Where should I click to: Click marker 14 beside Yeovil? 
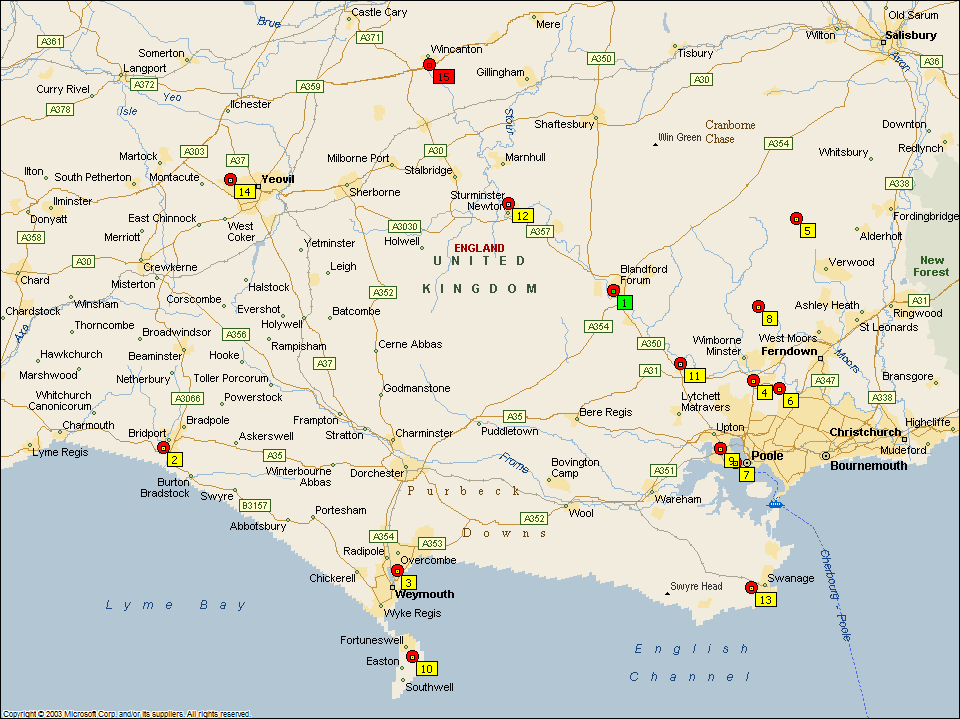point(244,191)
